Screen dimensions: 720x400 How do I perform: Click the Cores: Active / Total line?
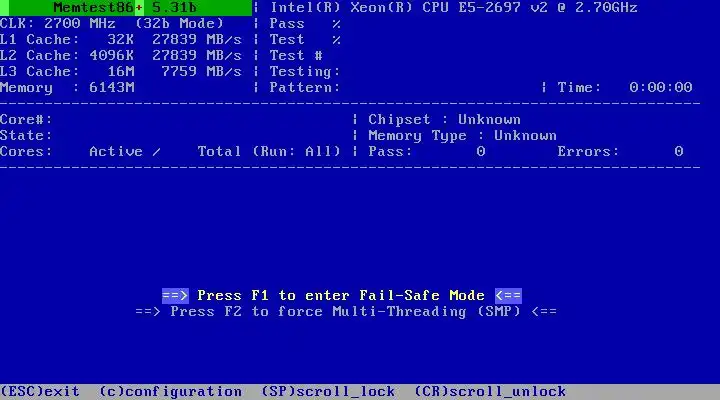tap(121, 152)
